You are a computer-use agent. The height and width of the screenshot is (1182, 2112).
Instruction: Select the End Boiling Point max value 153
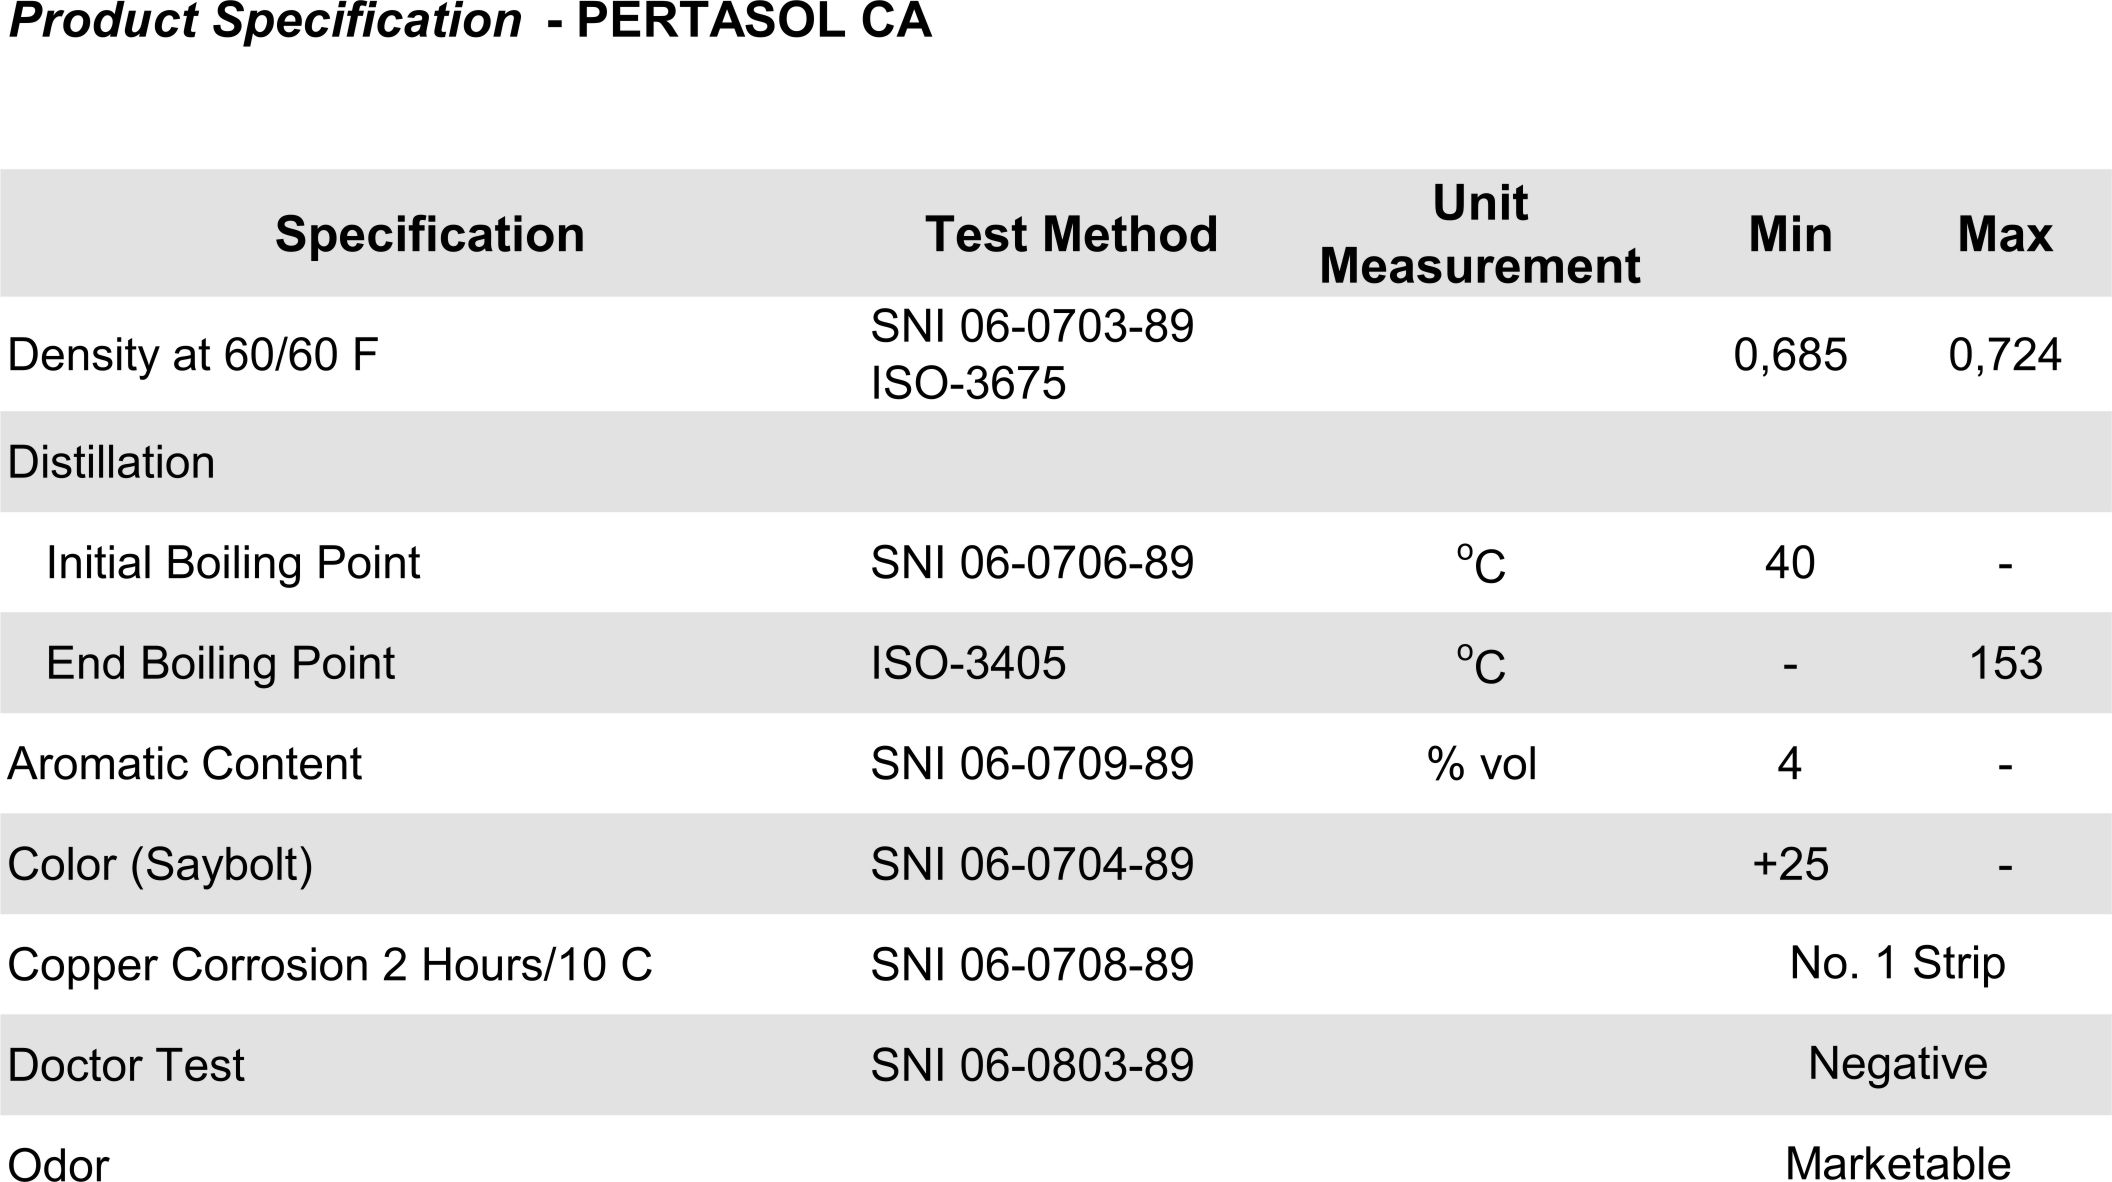coord(2004,663)
